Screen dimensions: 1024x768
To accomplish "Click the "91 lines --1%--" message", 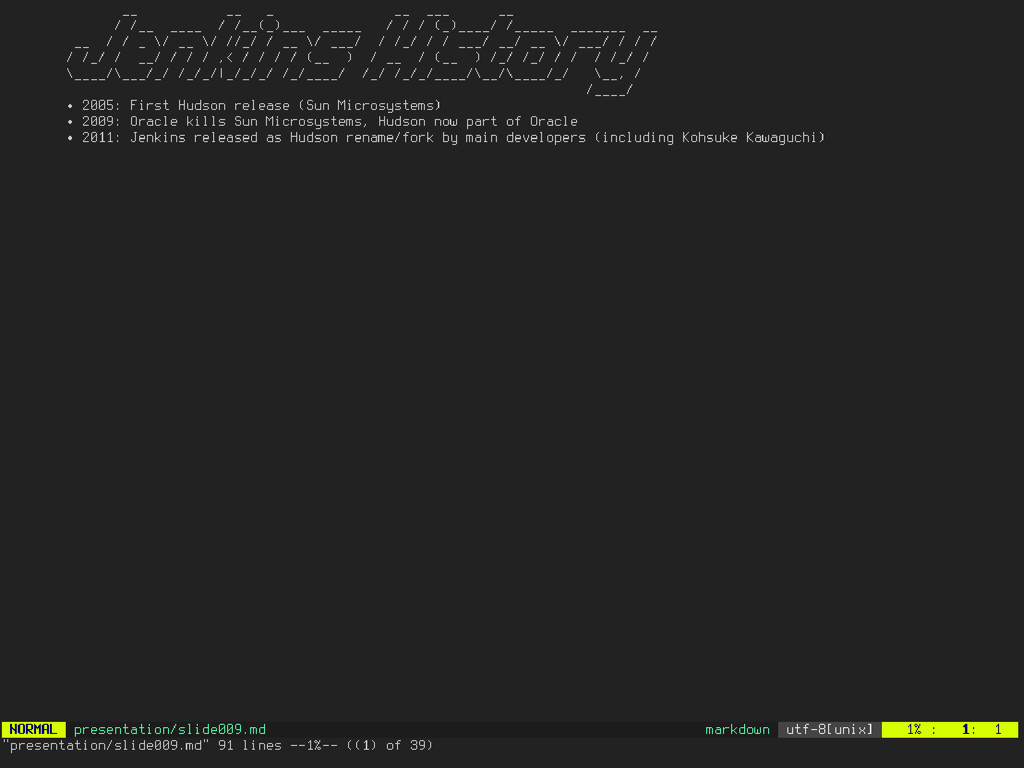I will pos(278,745).
